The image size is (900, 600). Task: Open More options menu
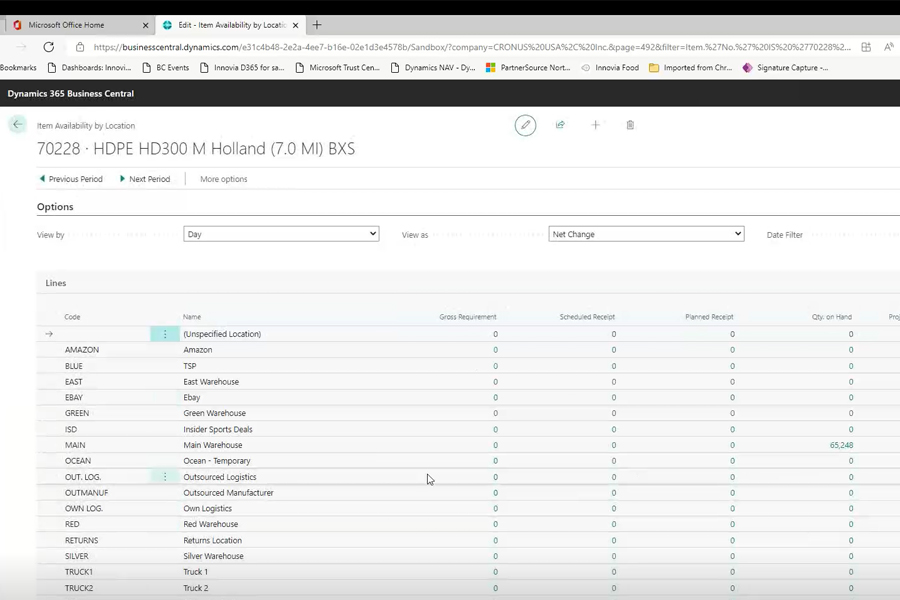coord(224,179)
